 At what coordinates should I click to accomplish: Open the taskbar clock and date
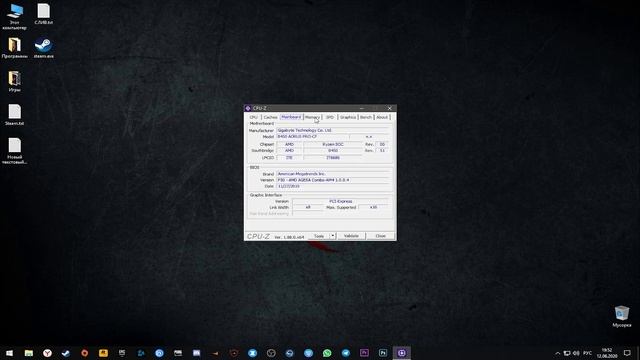[x=607, y=353]
